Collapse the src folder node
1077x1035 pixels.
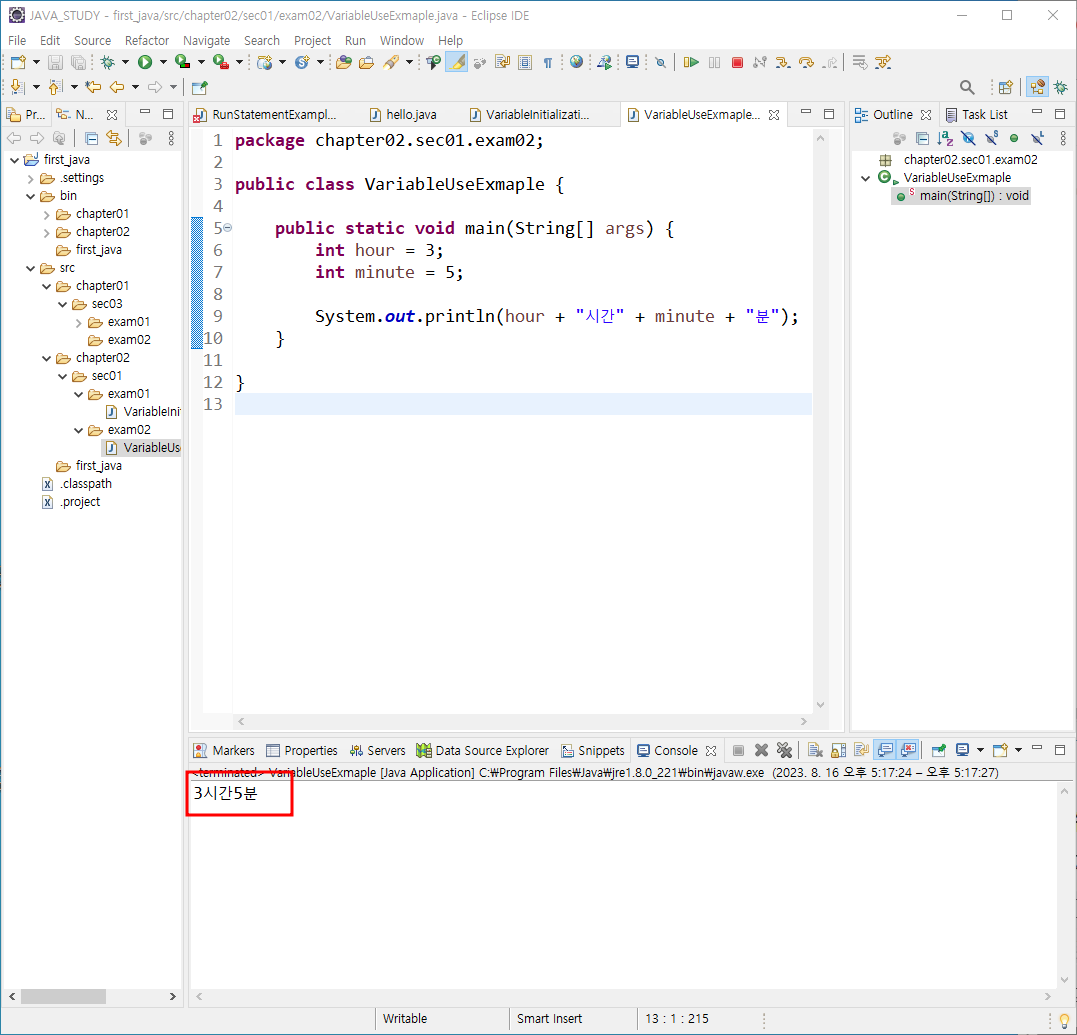(30, 269)
